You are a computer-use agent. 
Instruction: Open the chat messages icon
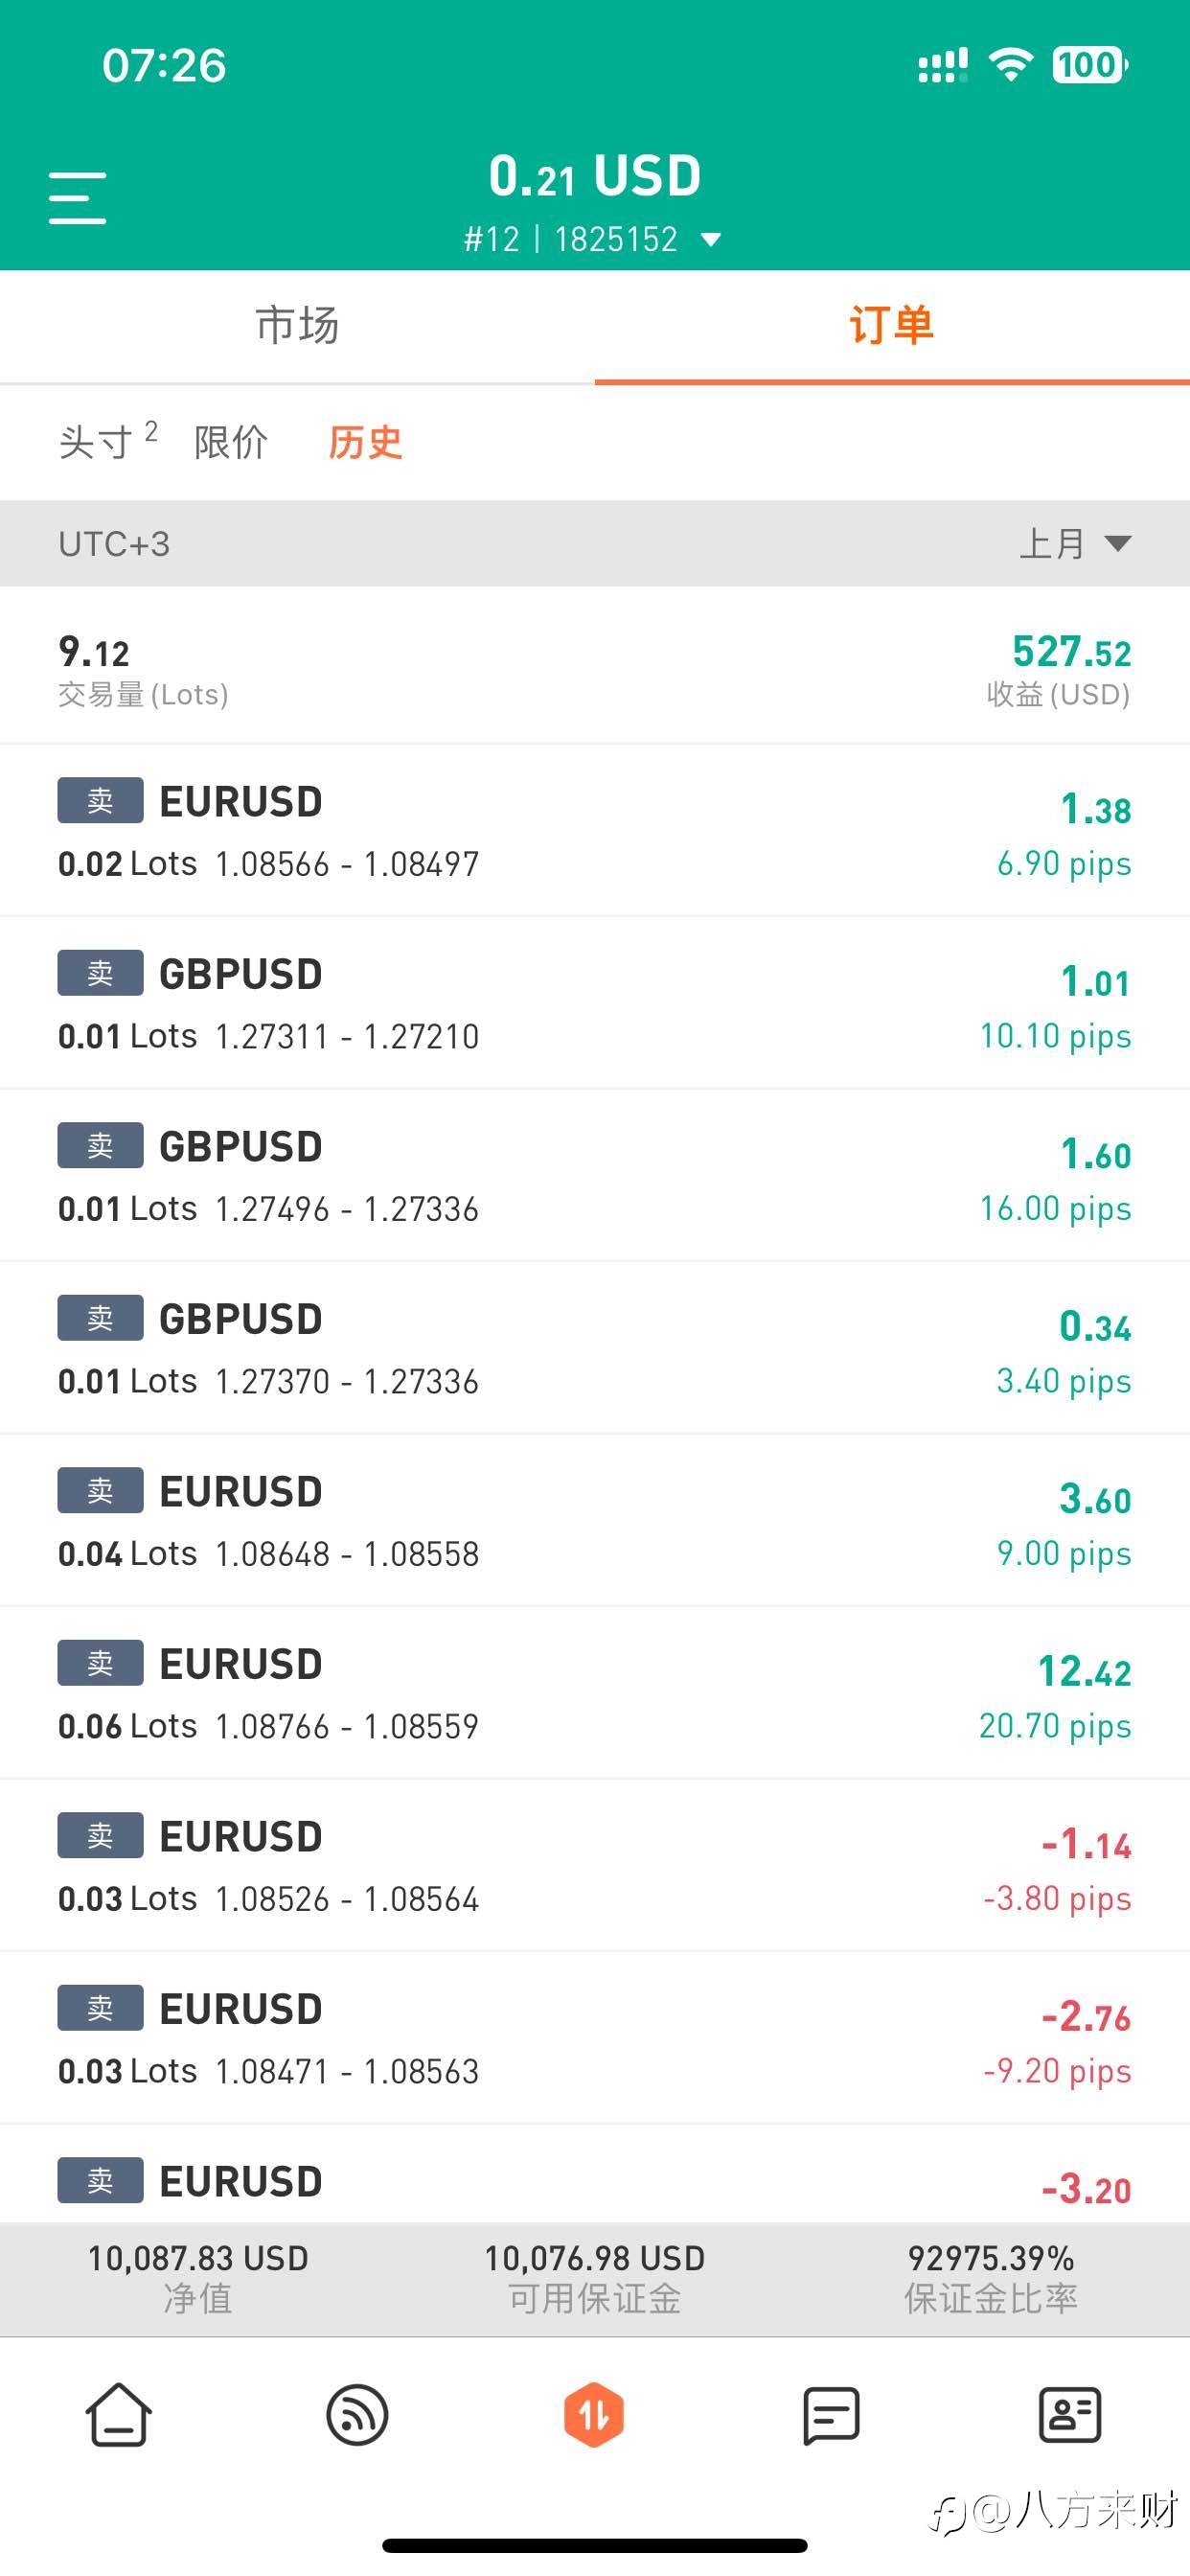tap(831, 2416)
